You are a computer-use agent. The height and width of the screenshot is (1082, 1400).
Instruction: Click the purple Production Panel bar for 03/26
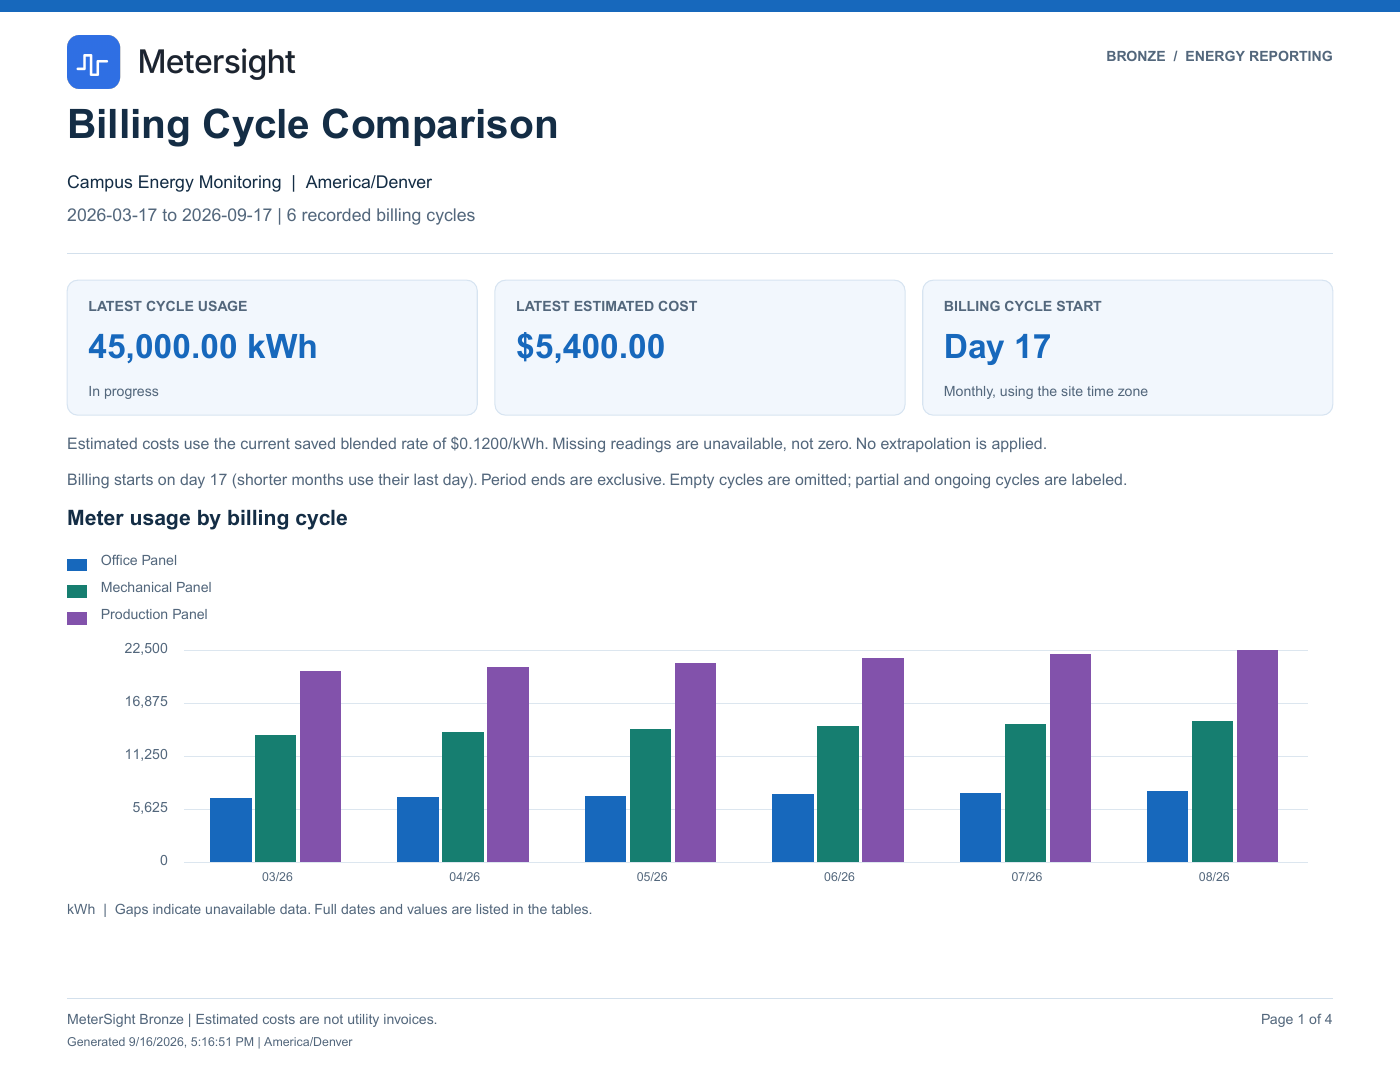321,767
